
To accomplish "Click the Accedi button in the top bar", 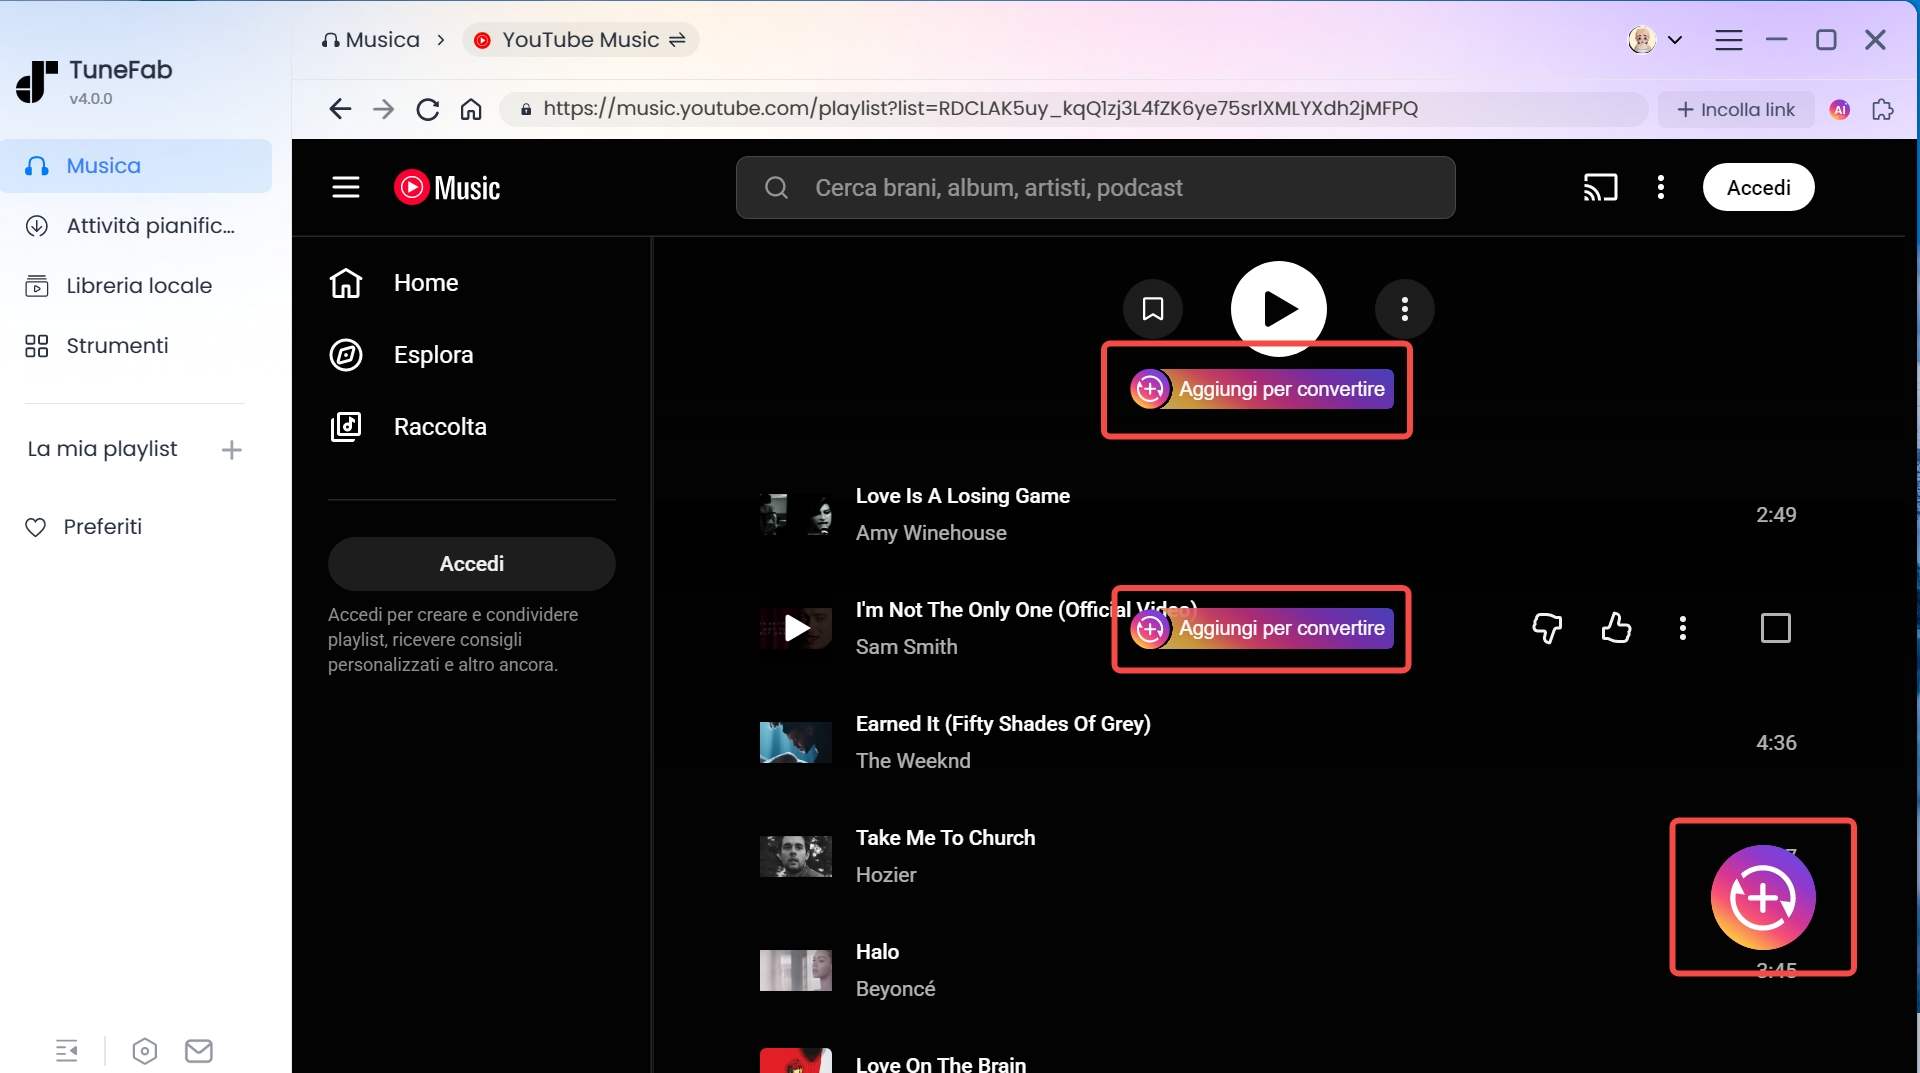I will 1758,187.
